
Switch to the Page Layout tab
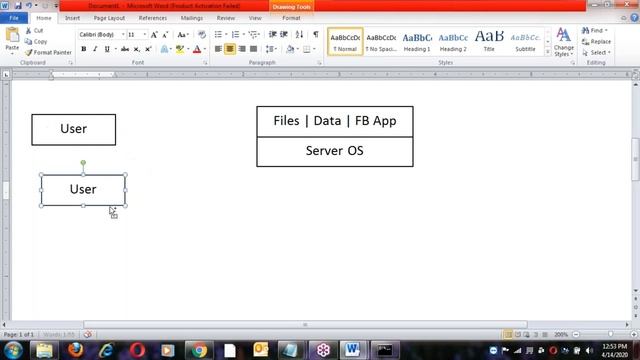click(x=109, y=18)
